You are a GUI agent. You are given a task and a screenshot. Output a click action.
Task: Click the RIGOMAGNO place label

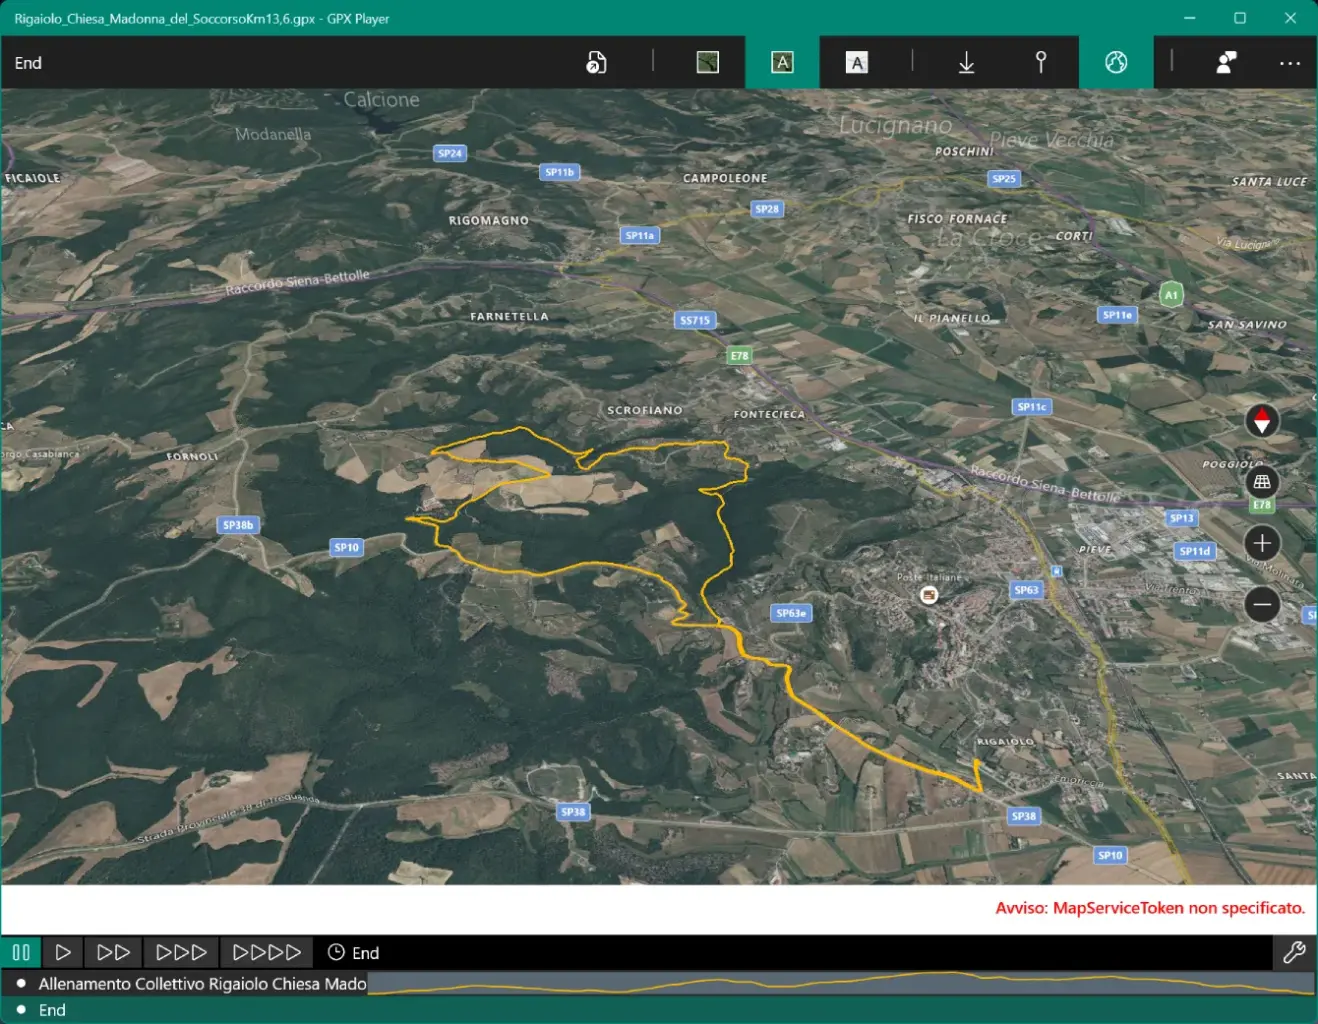pos(488,220)
